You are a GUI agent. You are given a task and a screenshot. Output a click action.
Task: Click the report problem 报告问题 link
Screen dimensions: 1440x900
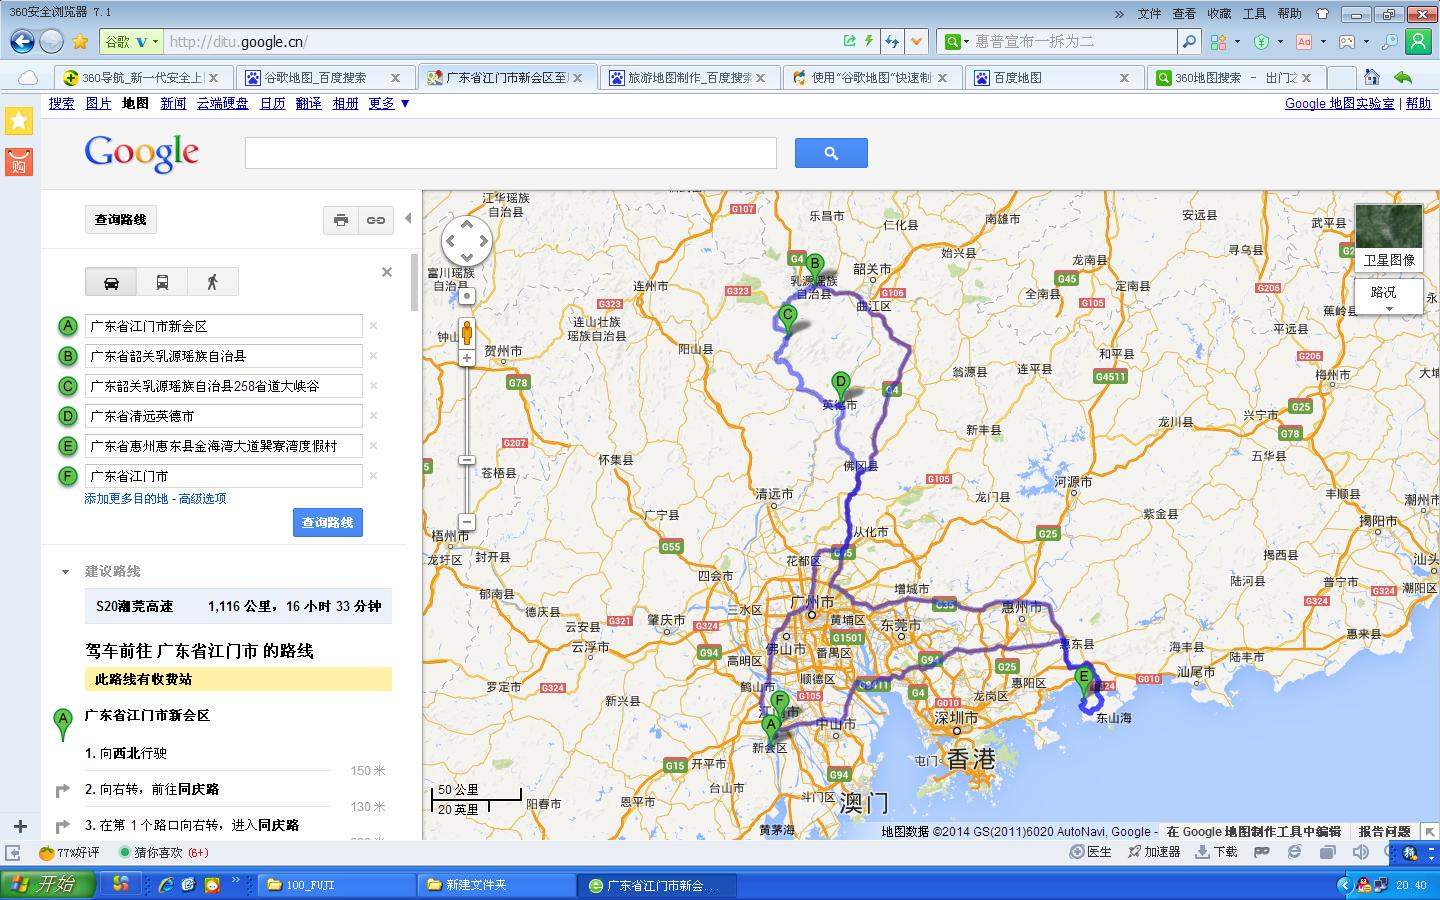coord(1384,831)
